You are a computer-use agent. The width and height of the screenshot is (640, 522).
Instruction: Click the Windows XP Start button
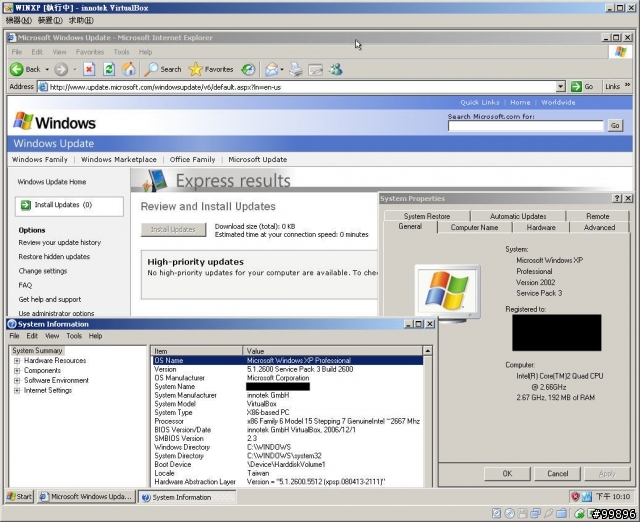tap(19, 497)
